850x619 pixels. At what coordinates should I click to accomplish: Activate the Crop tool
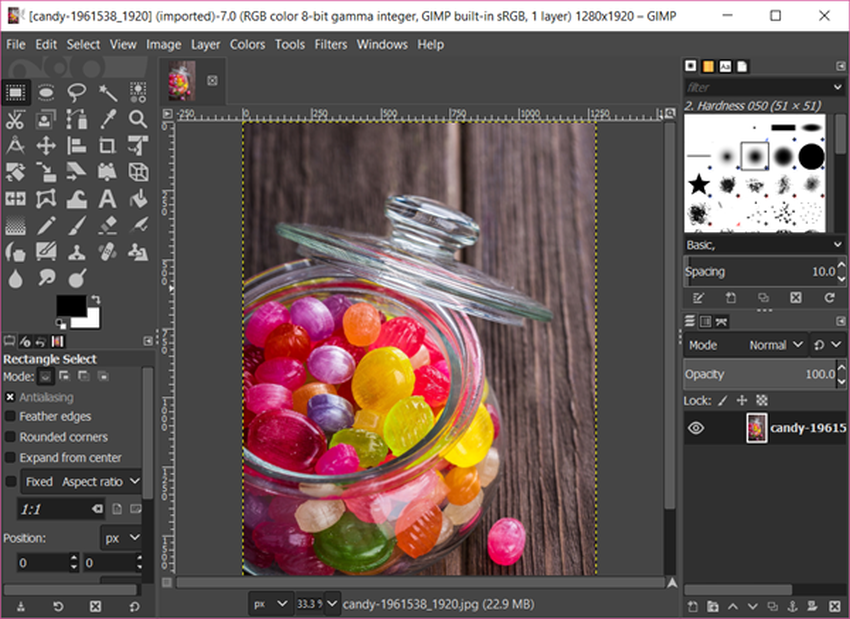pos(107,146)
